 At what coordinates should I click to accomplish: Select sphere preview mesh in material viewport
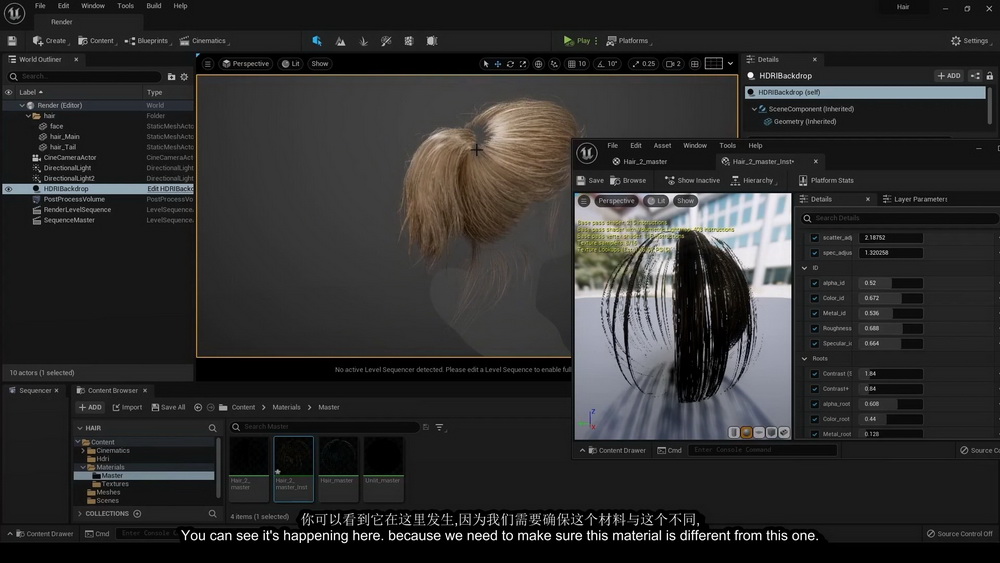coord(747,432)
